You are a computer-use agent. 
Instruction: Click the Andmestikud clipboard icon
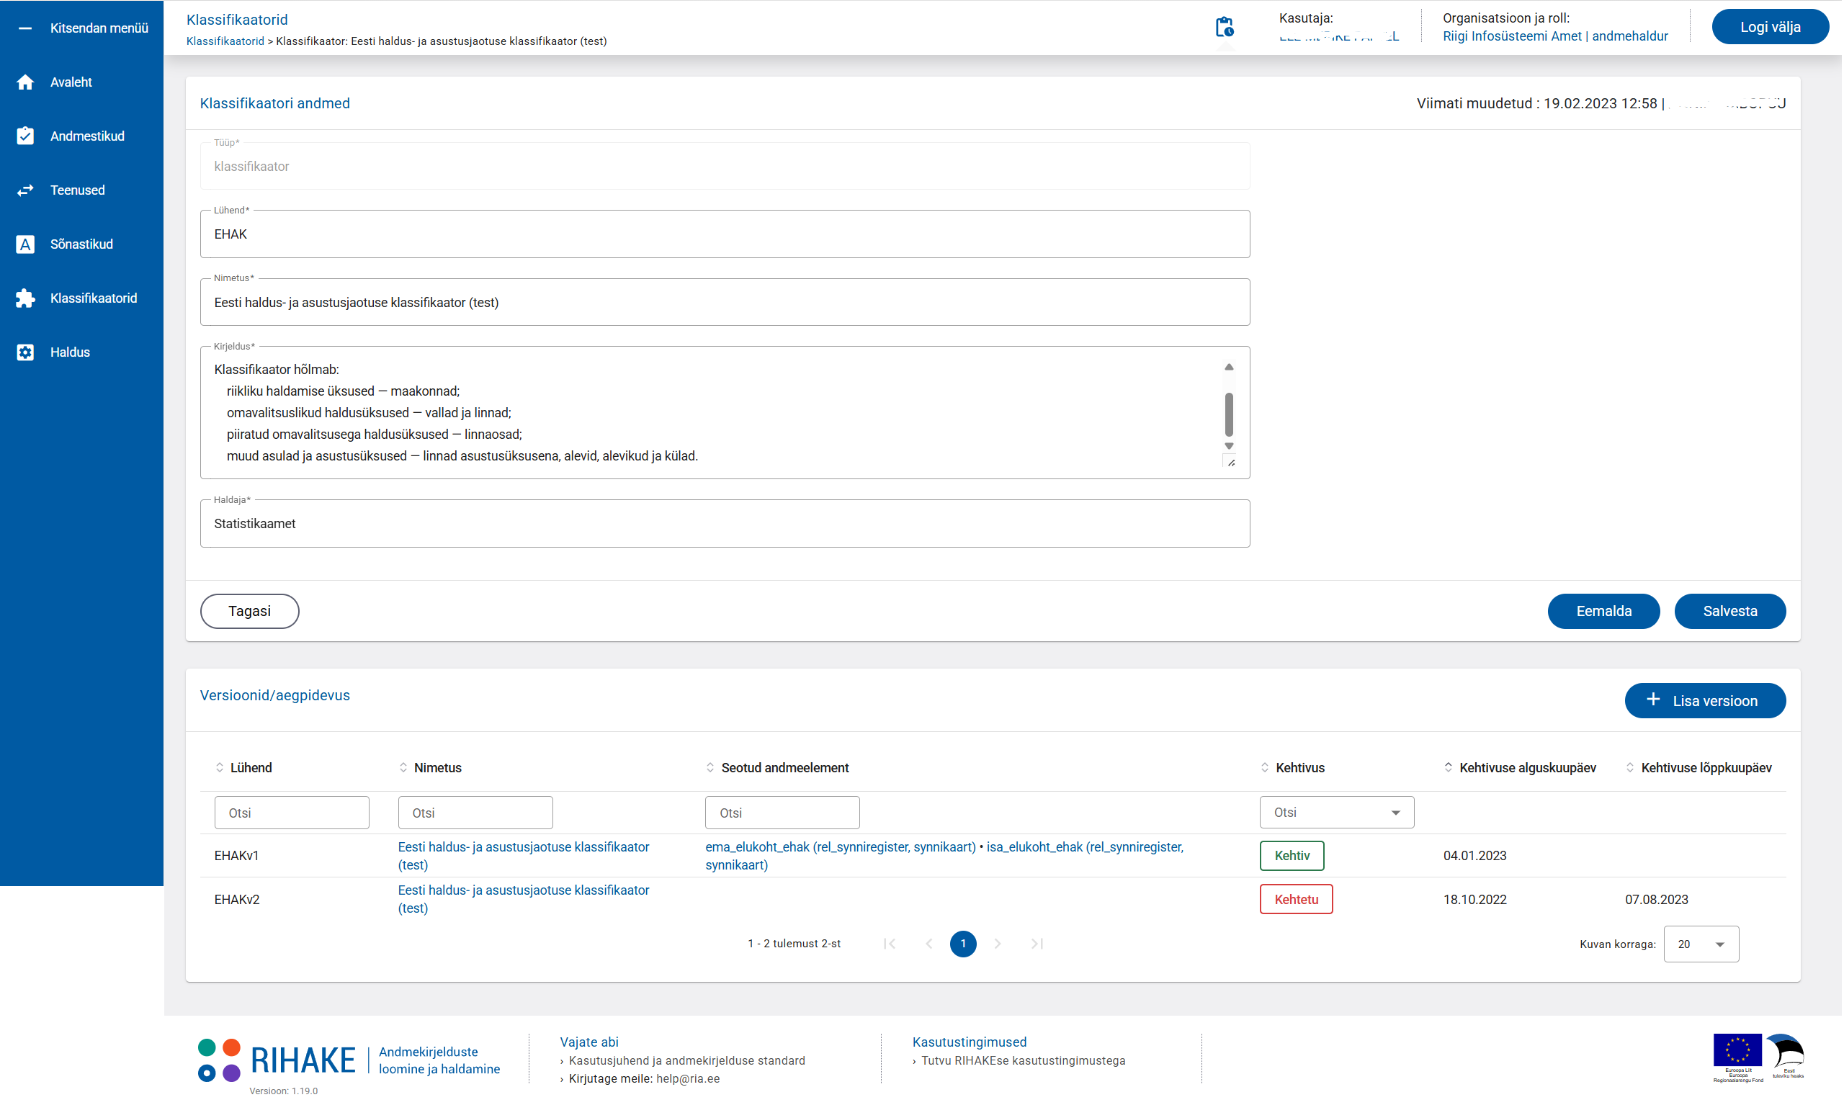26,136
